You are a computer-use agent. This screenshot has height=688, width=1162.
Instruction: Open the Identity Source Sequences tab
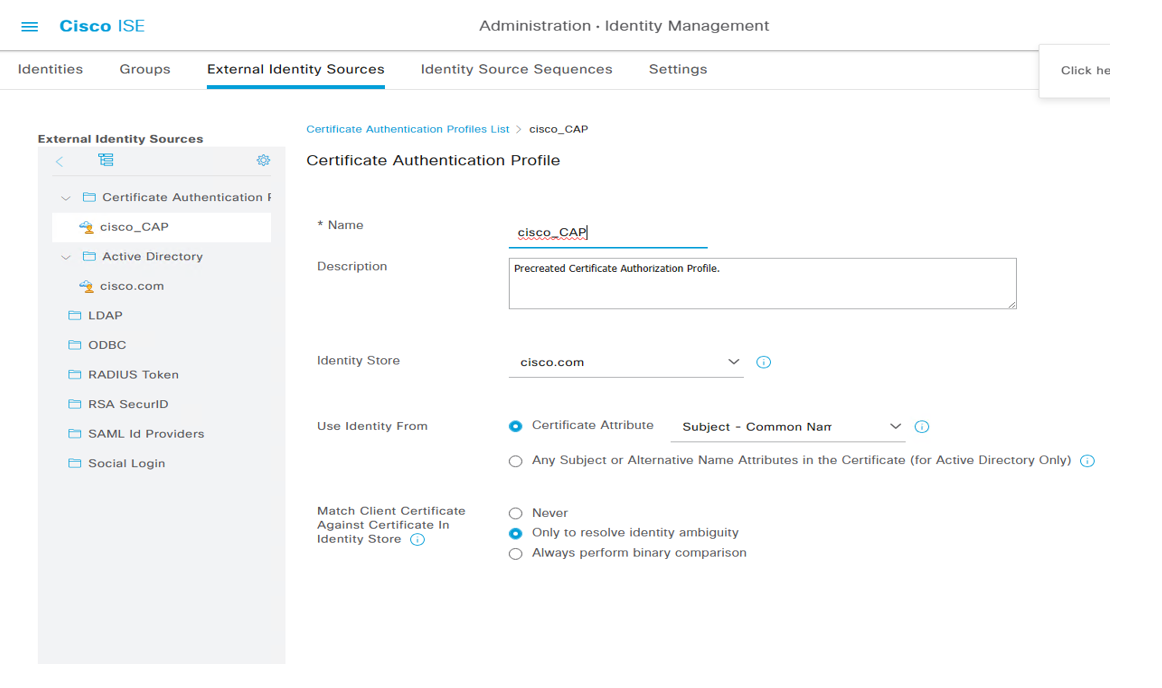[516, 69]
